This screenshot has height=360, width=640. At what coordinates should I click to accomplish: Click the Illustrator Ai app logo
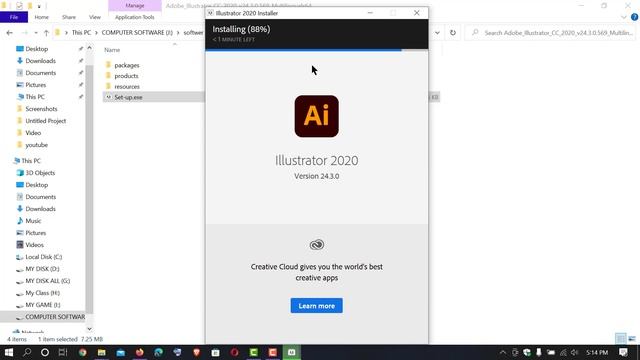(x=316, y=116)
